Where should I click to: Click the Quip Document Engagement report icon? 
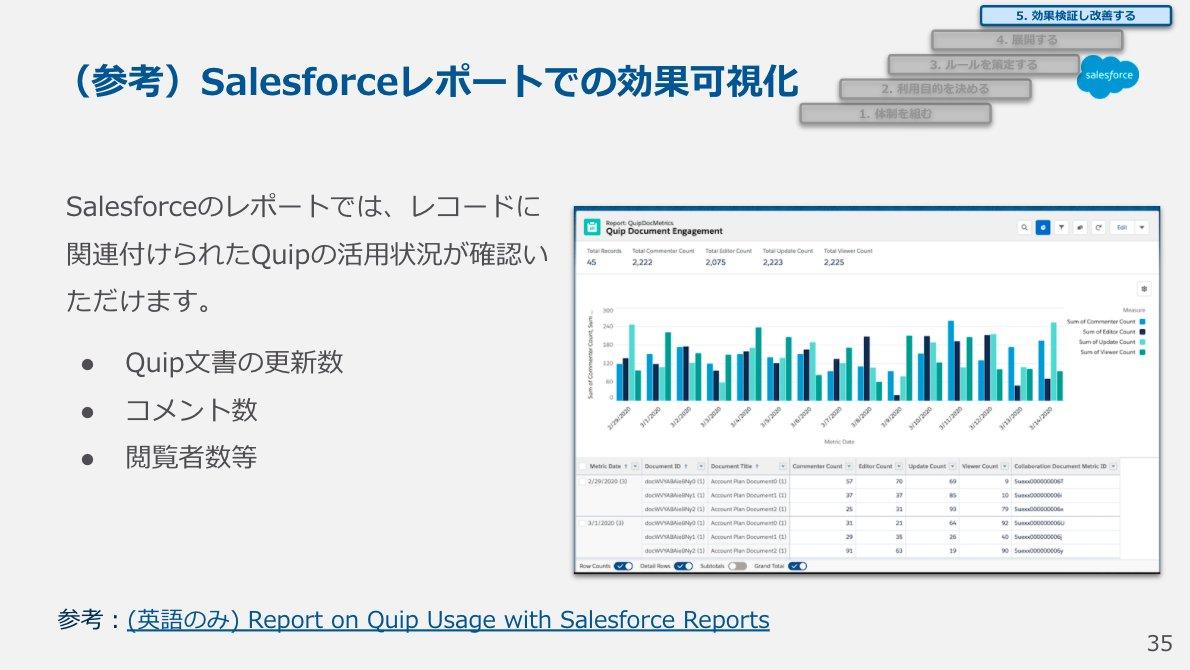(592, 227)
